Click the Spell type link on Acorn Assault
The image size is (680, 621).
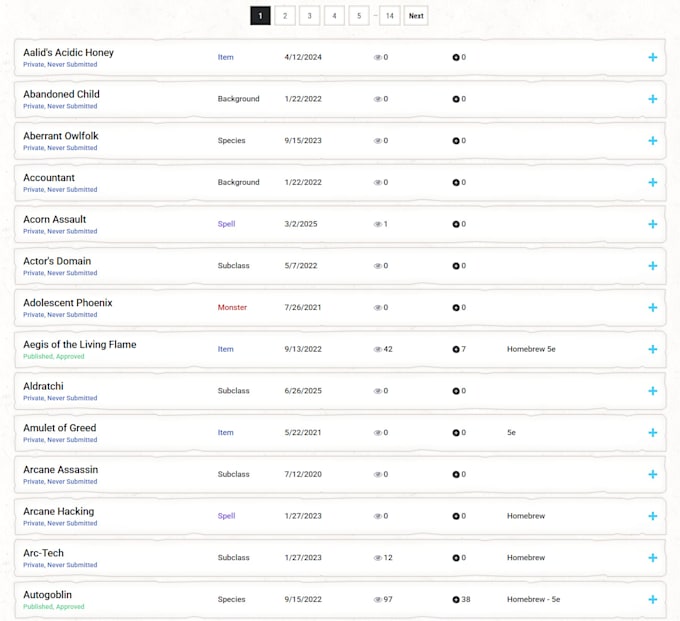click(x=226, y=224)
